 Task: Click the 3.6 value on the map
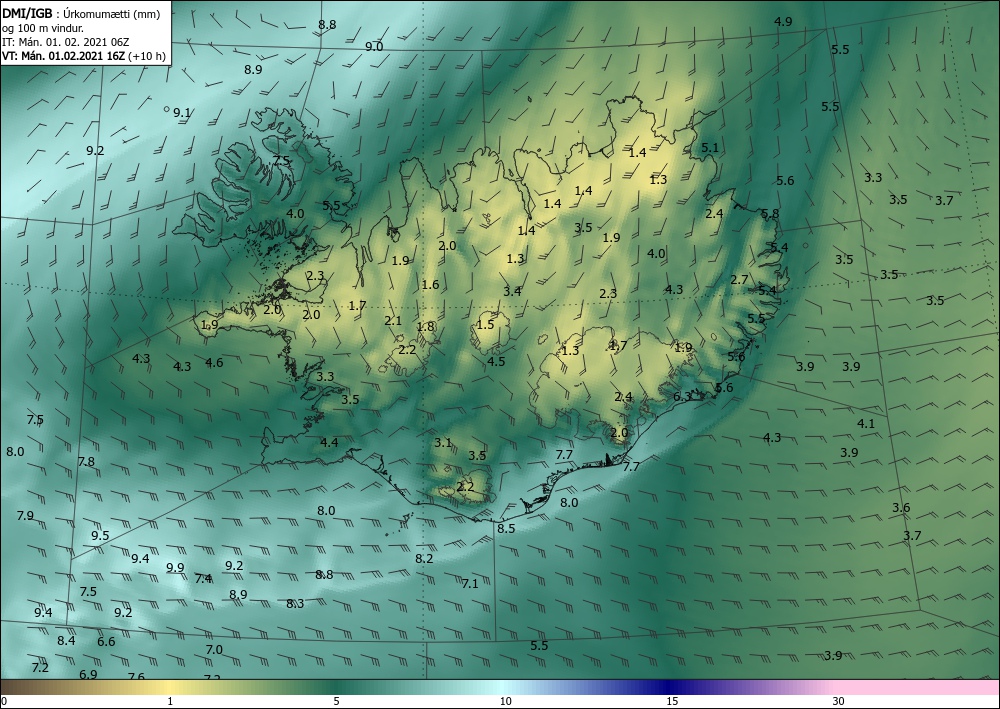(901, 508)
